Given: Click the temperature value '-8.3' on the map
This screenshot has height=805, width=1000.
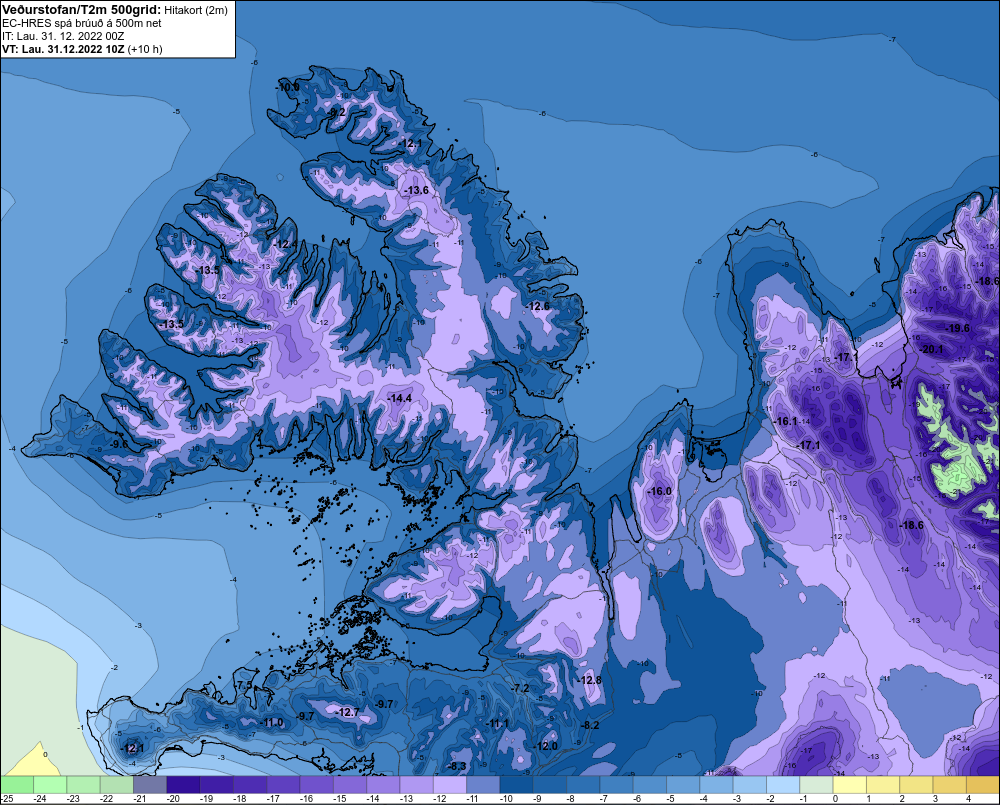Looking at the screenshot, I should pos(457,766).
